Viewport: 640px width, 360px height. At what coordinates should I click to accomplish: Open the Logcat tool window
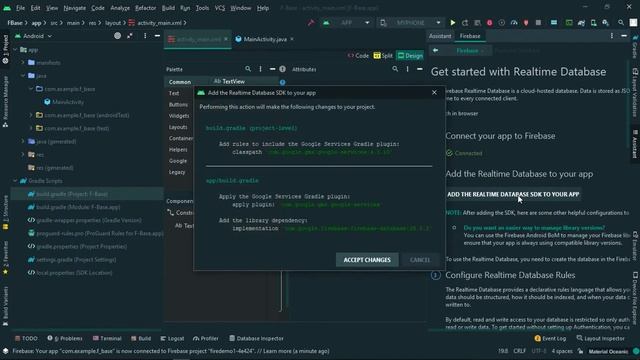point(172,338)
